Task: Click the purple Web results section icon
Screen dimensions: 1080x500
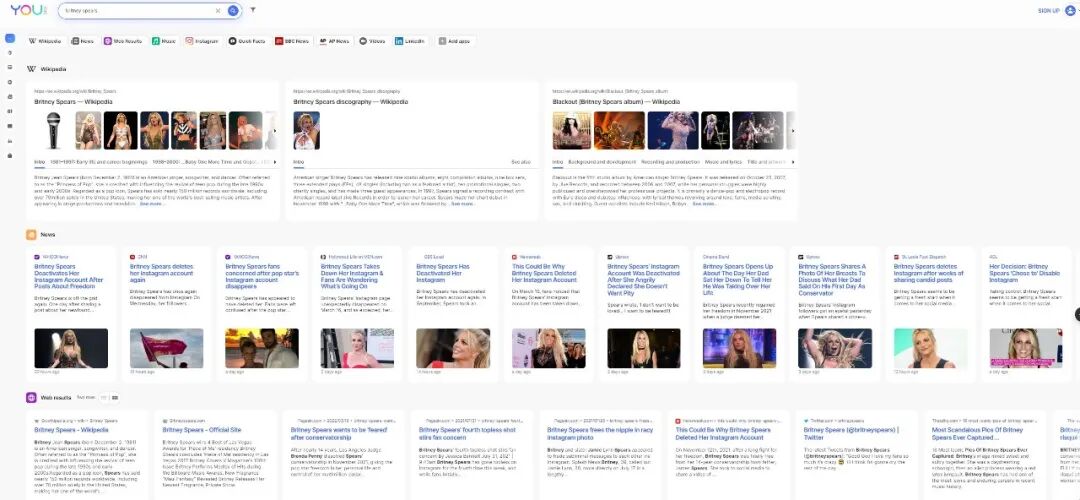Action: pyautogui.click(x=31, y=397)
